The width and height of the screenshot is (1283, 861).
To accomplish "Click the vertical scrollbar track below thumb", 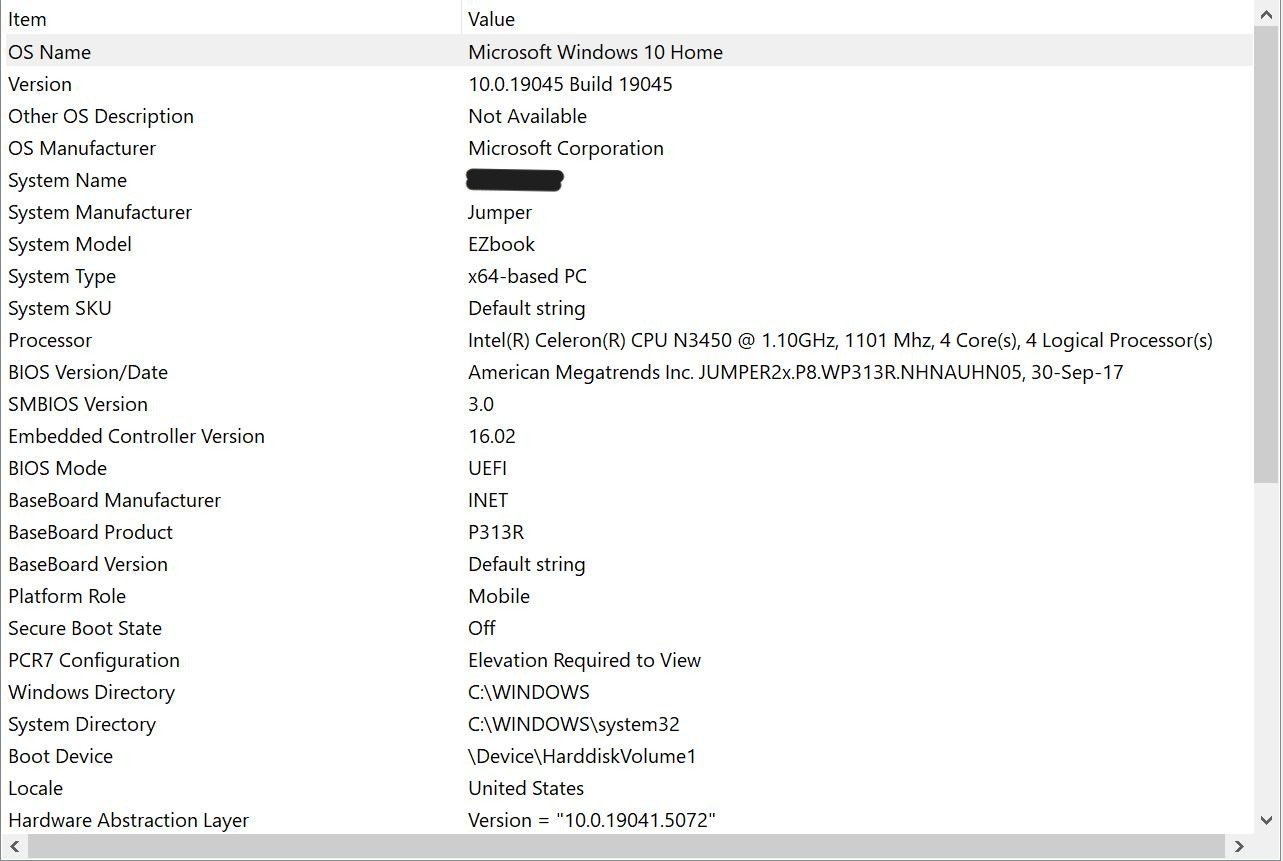I will [1267, 645].
